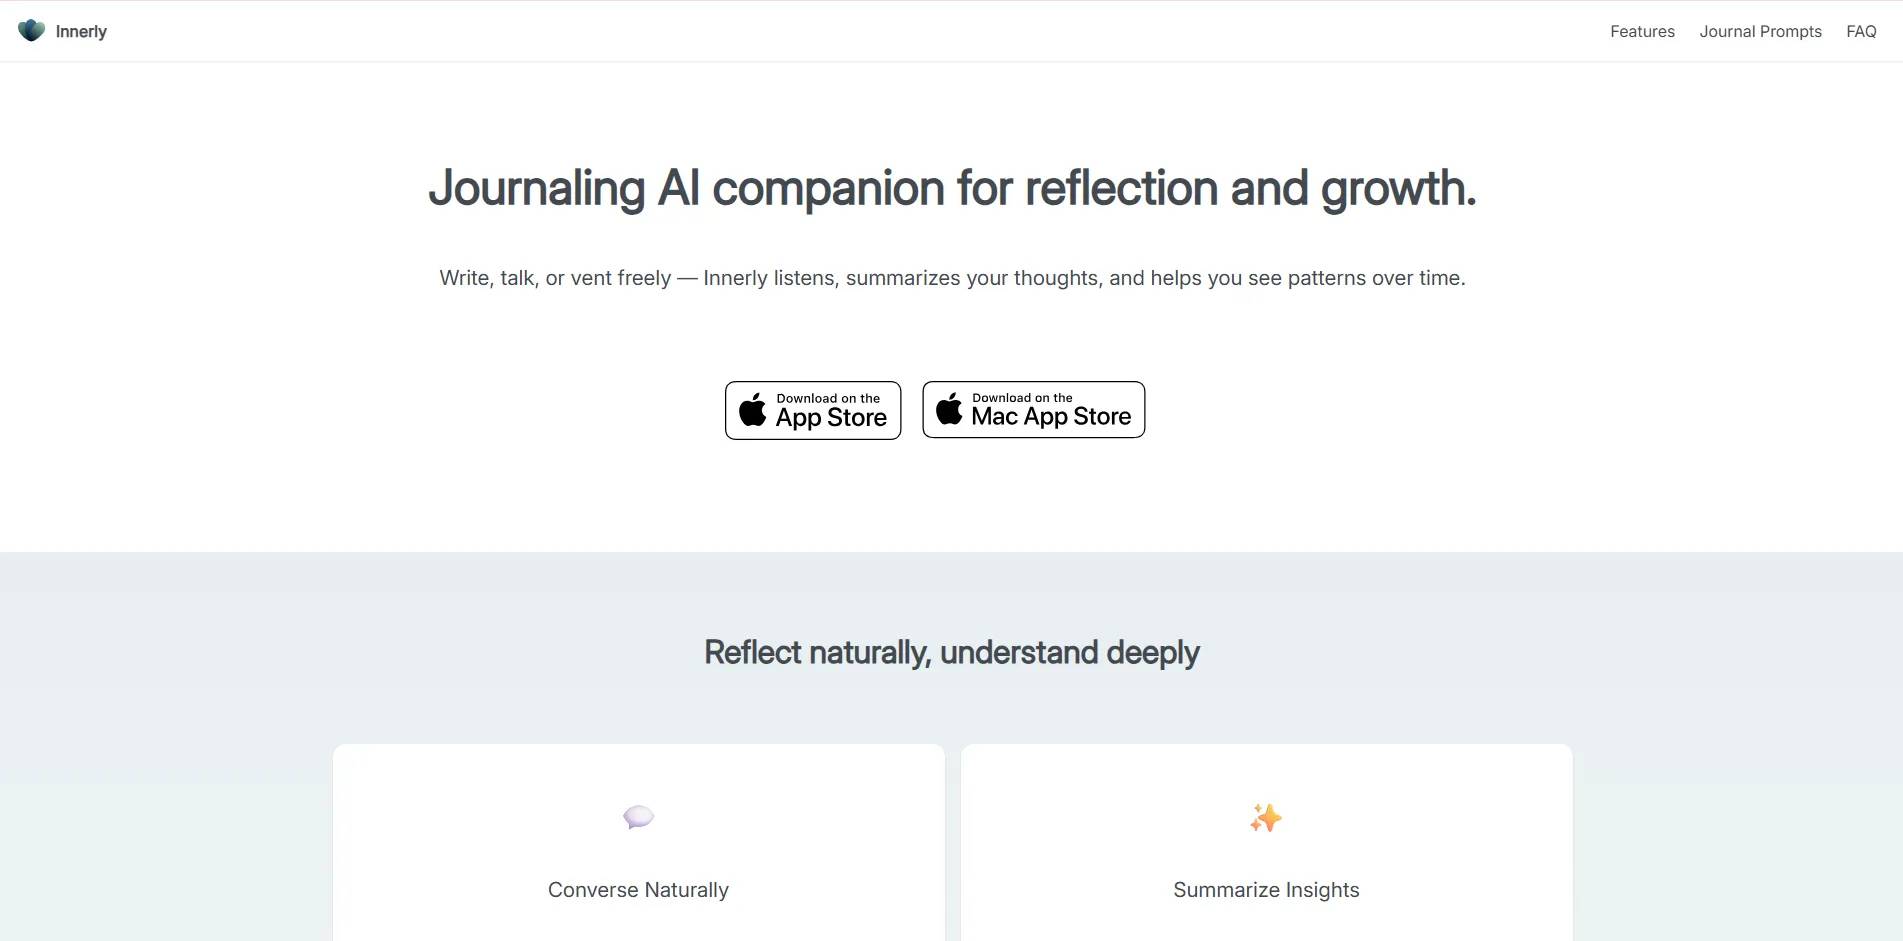This screenshot has width=1903, height=941.
Task: Click the Innerly brand name text
Action: click(x=81, y=32)
